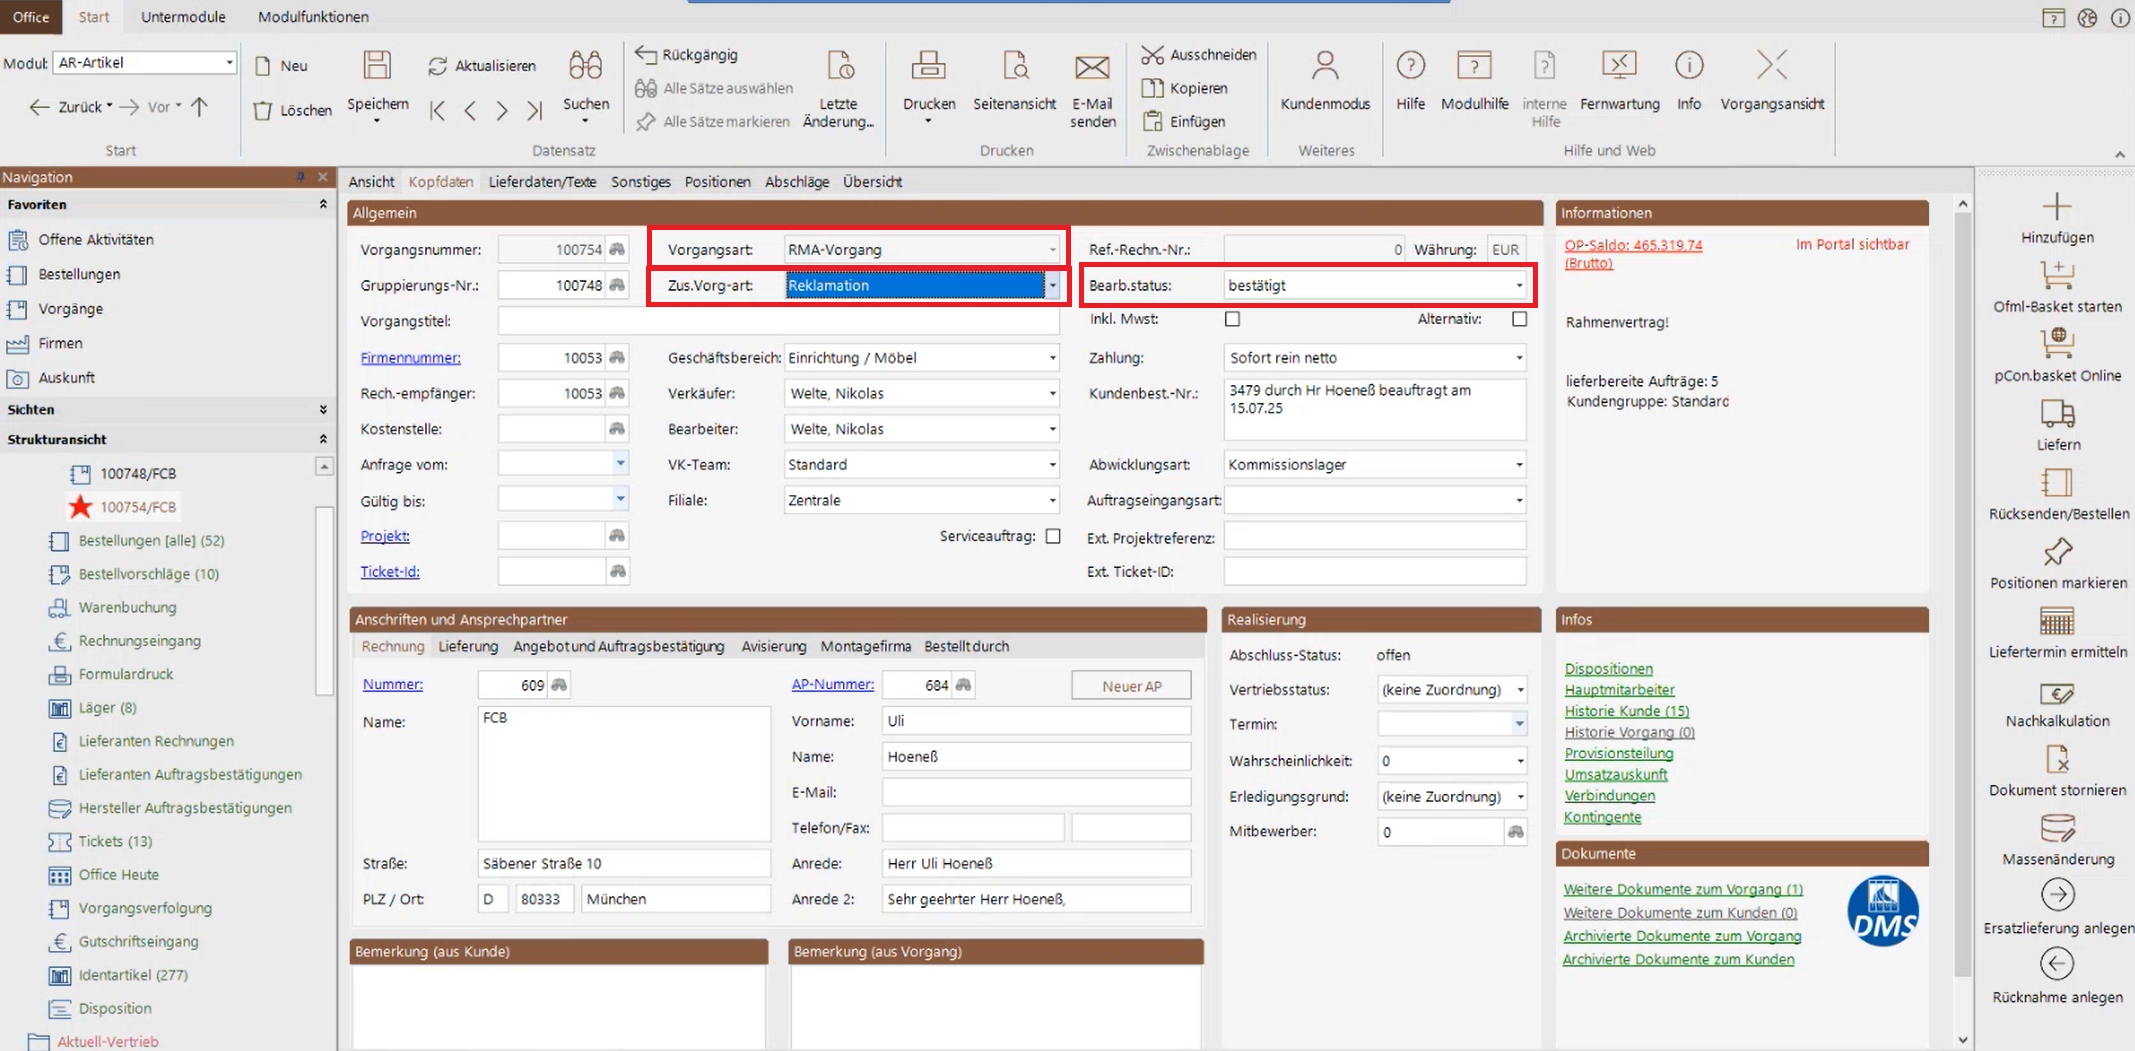
Task: Open Nachkalkulation in right sidebar
Action: pyautogui.click(x=2057, y=694)
